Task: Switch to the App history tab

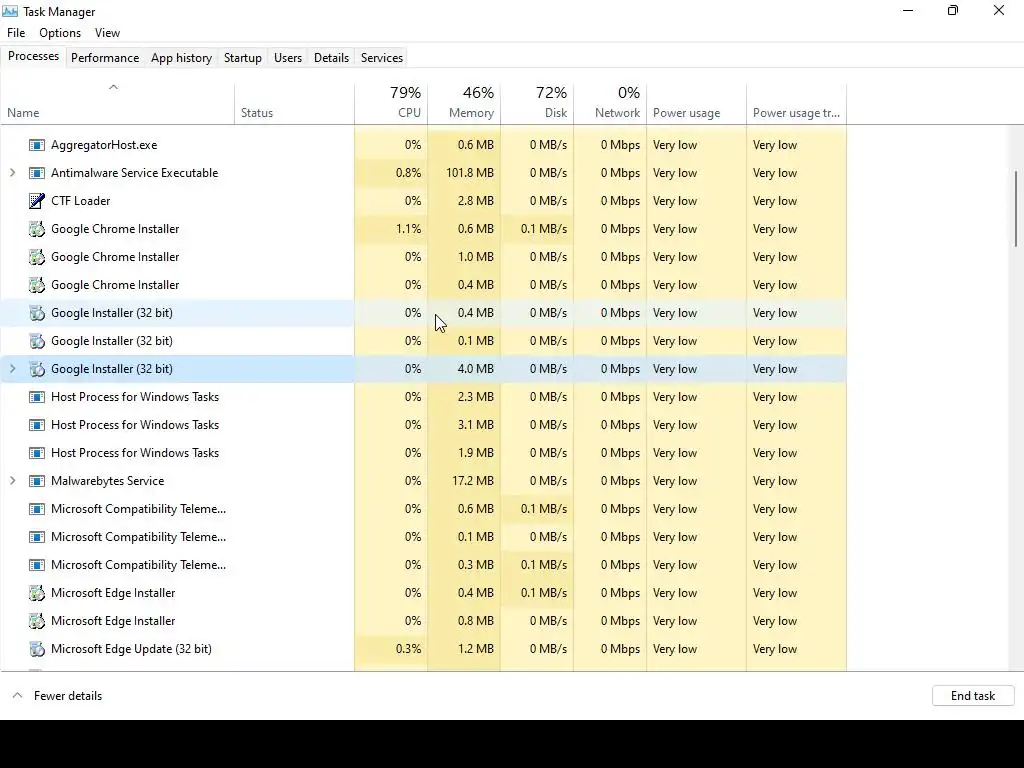Action: (x=182, y=57)
